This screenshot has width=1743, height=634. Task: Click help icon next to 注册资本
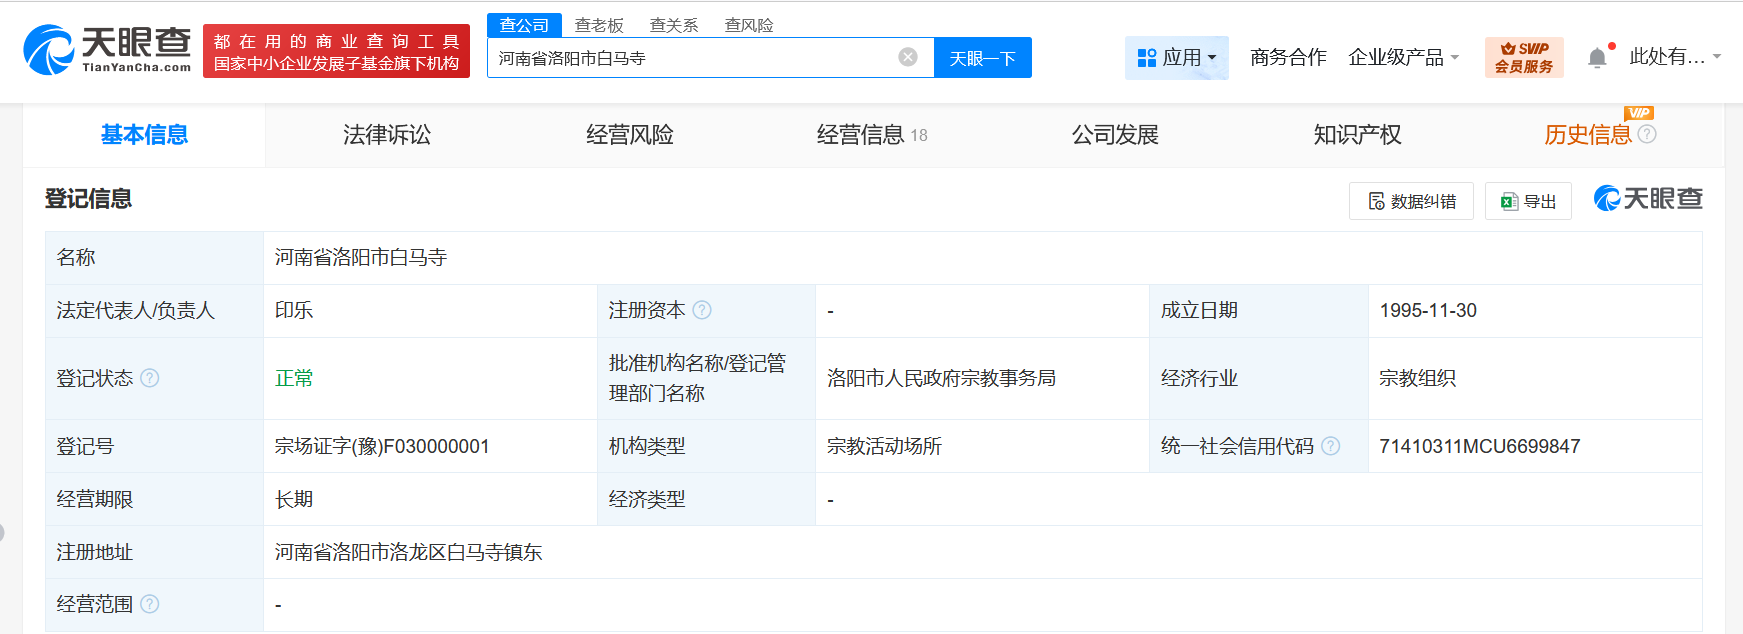[x=702, y=310]
